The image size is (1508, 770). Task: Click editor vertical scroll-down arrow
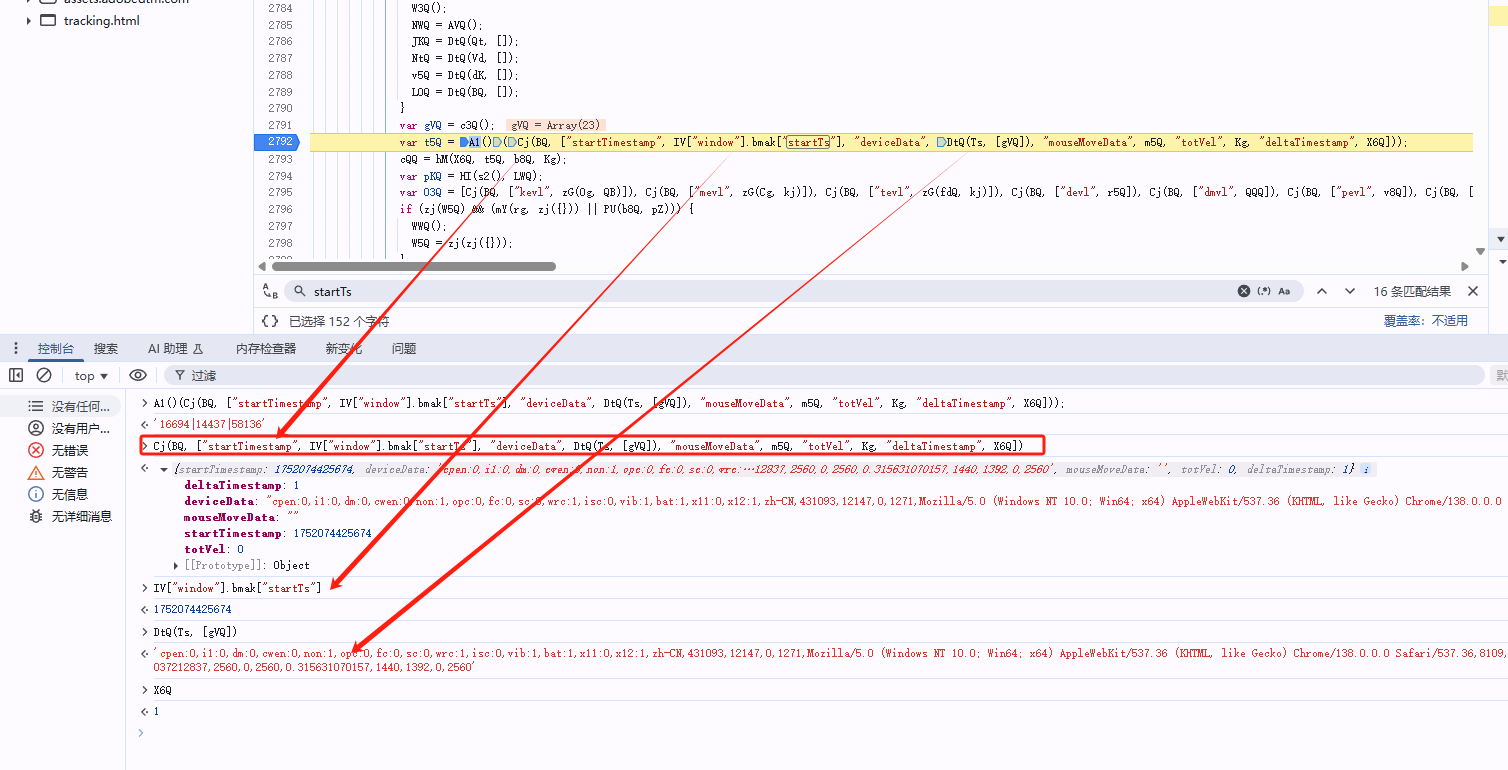click(x=1481, y=251)
